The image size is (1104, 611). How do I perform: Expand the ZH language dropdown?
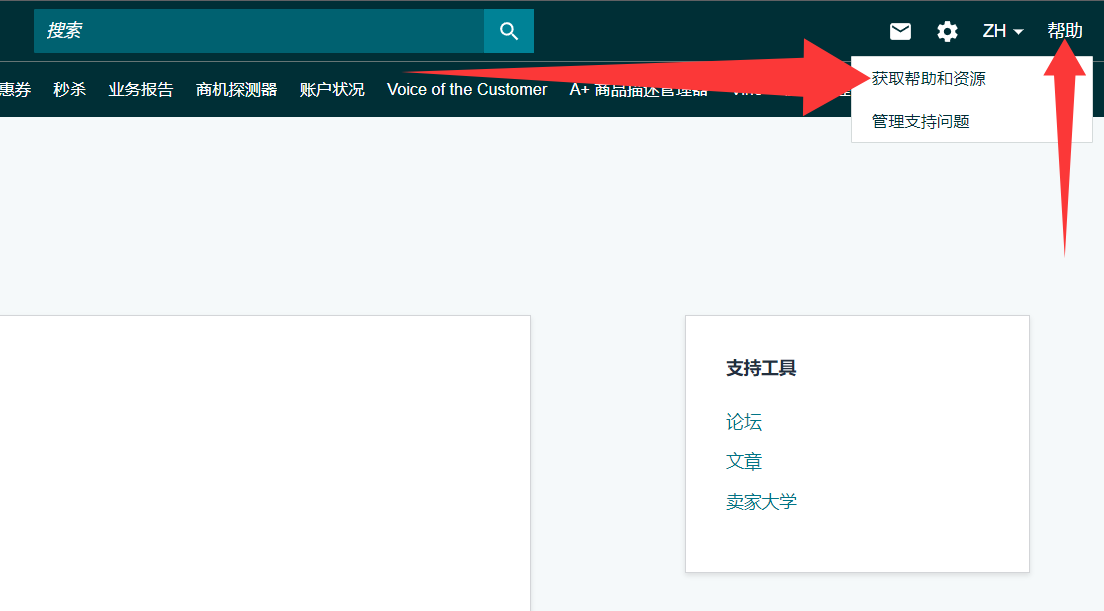(1003, 31)
